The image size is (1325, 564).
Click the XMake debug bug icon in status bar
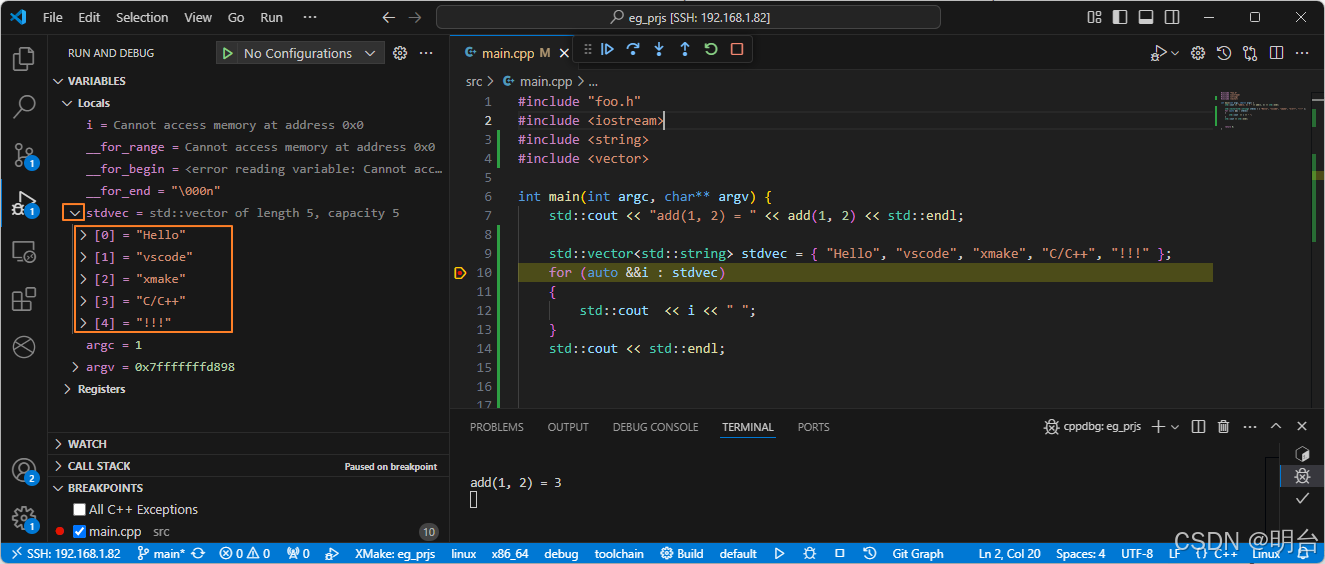(809, 553)
